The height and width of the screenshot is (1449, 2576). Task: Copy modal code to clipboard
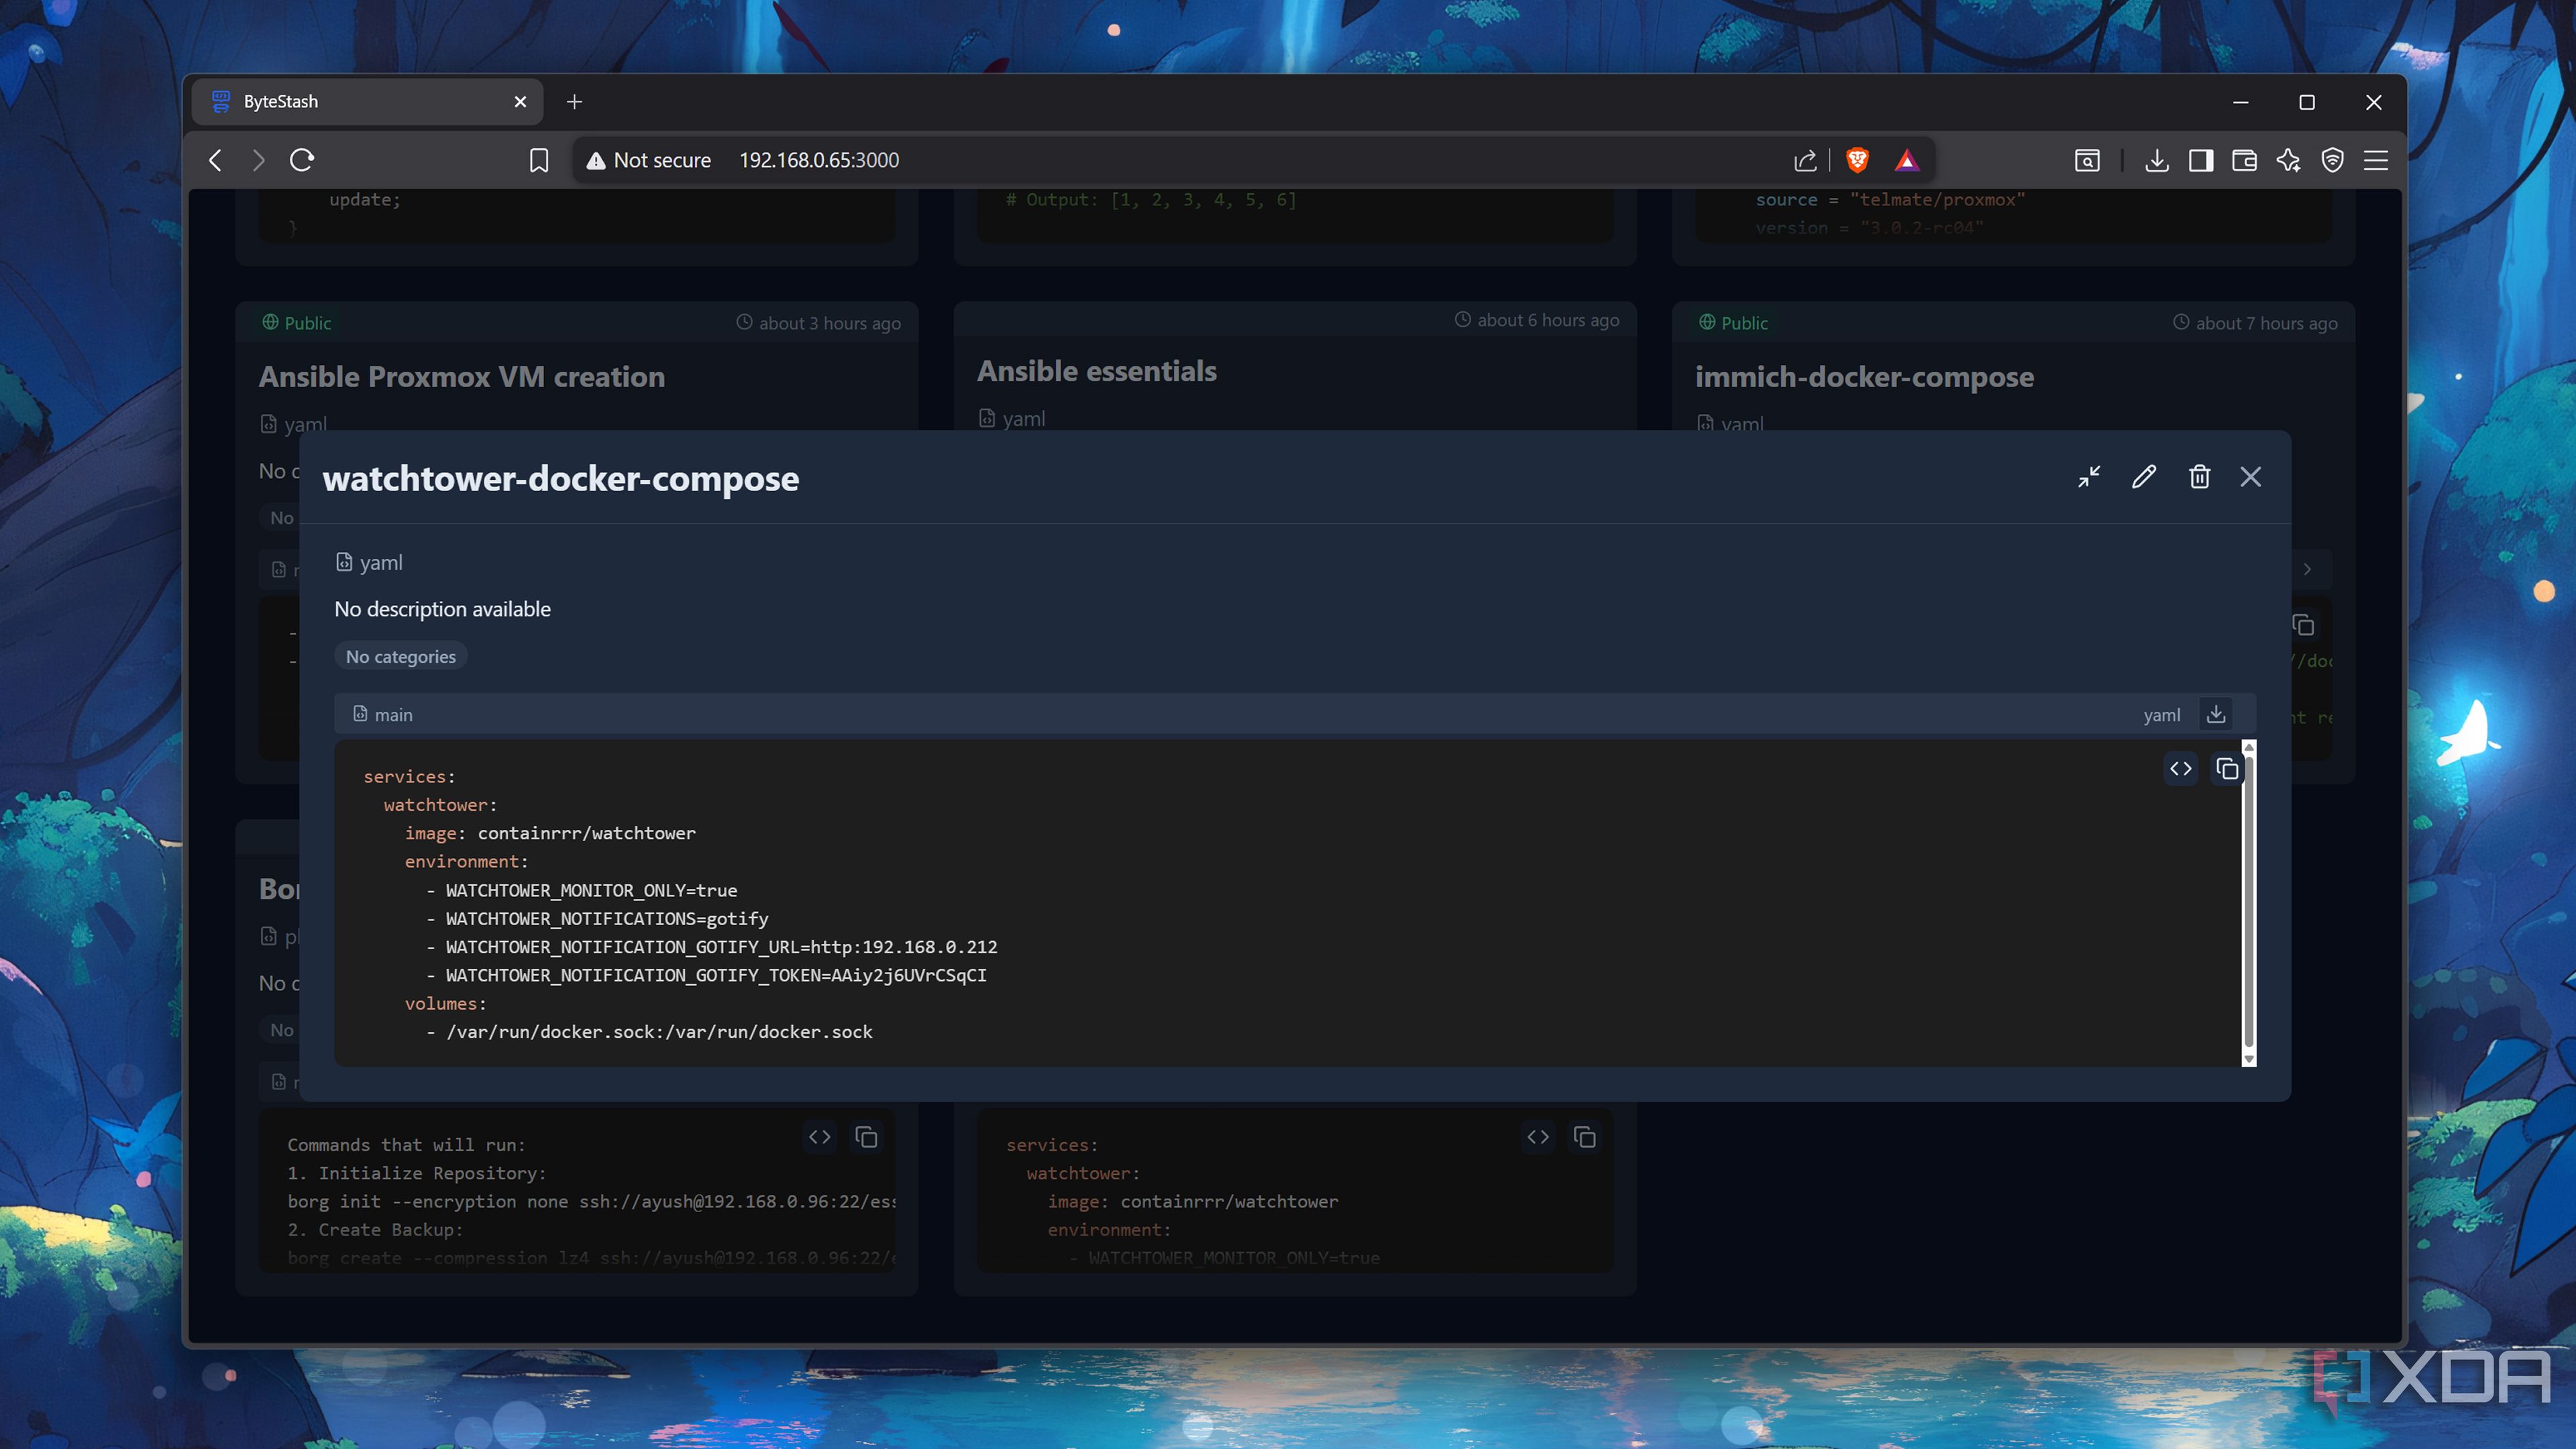point(2227,768)
